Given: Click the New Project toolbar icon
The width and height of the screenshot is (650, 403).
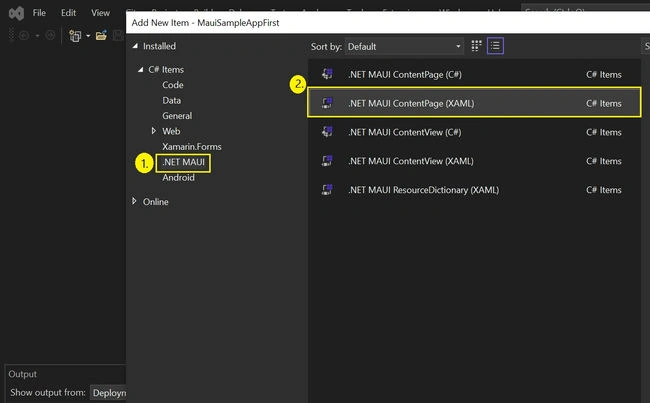Looking at the screenshot, I should pyautogui.click(x=75, y=36).
